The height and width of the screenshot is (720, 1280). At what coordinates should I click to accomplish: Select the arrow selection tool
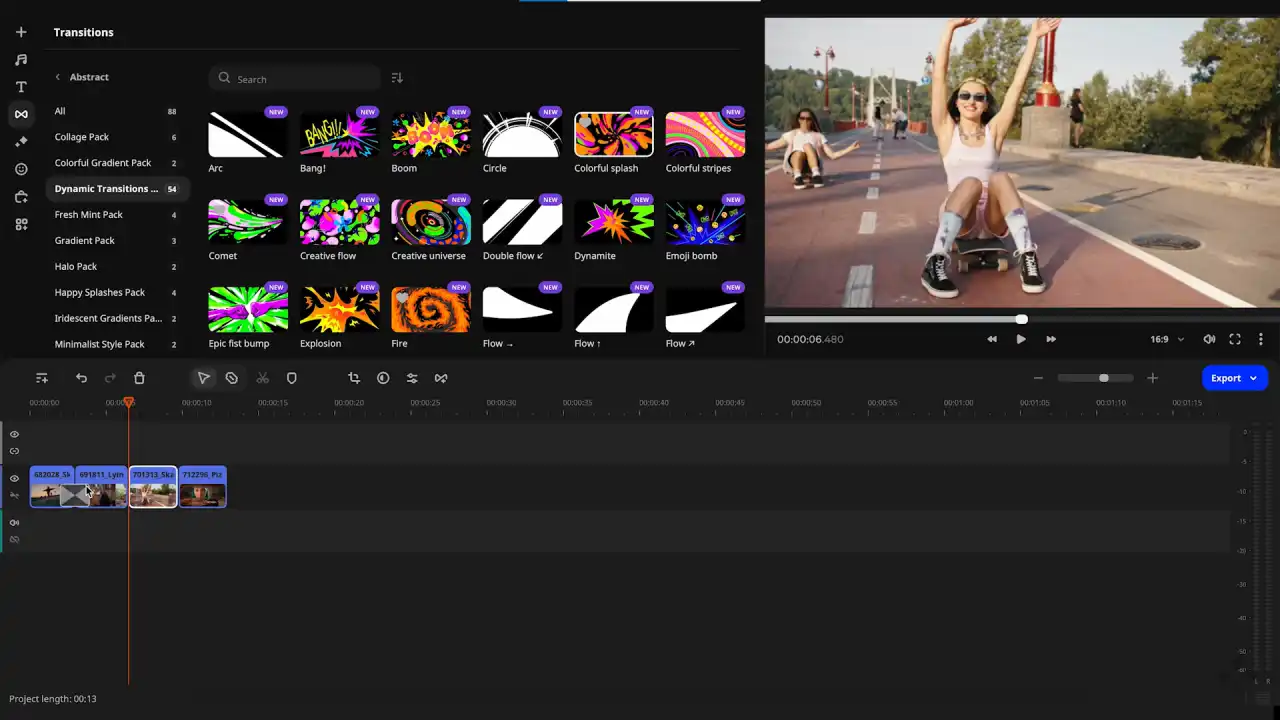click(x=203, y=378)
